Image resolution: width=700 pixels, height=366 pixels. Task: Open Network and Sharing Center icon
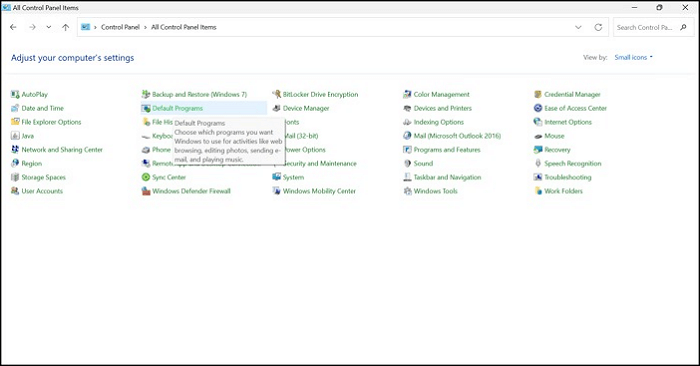[15, 150]
